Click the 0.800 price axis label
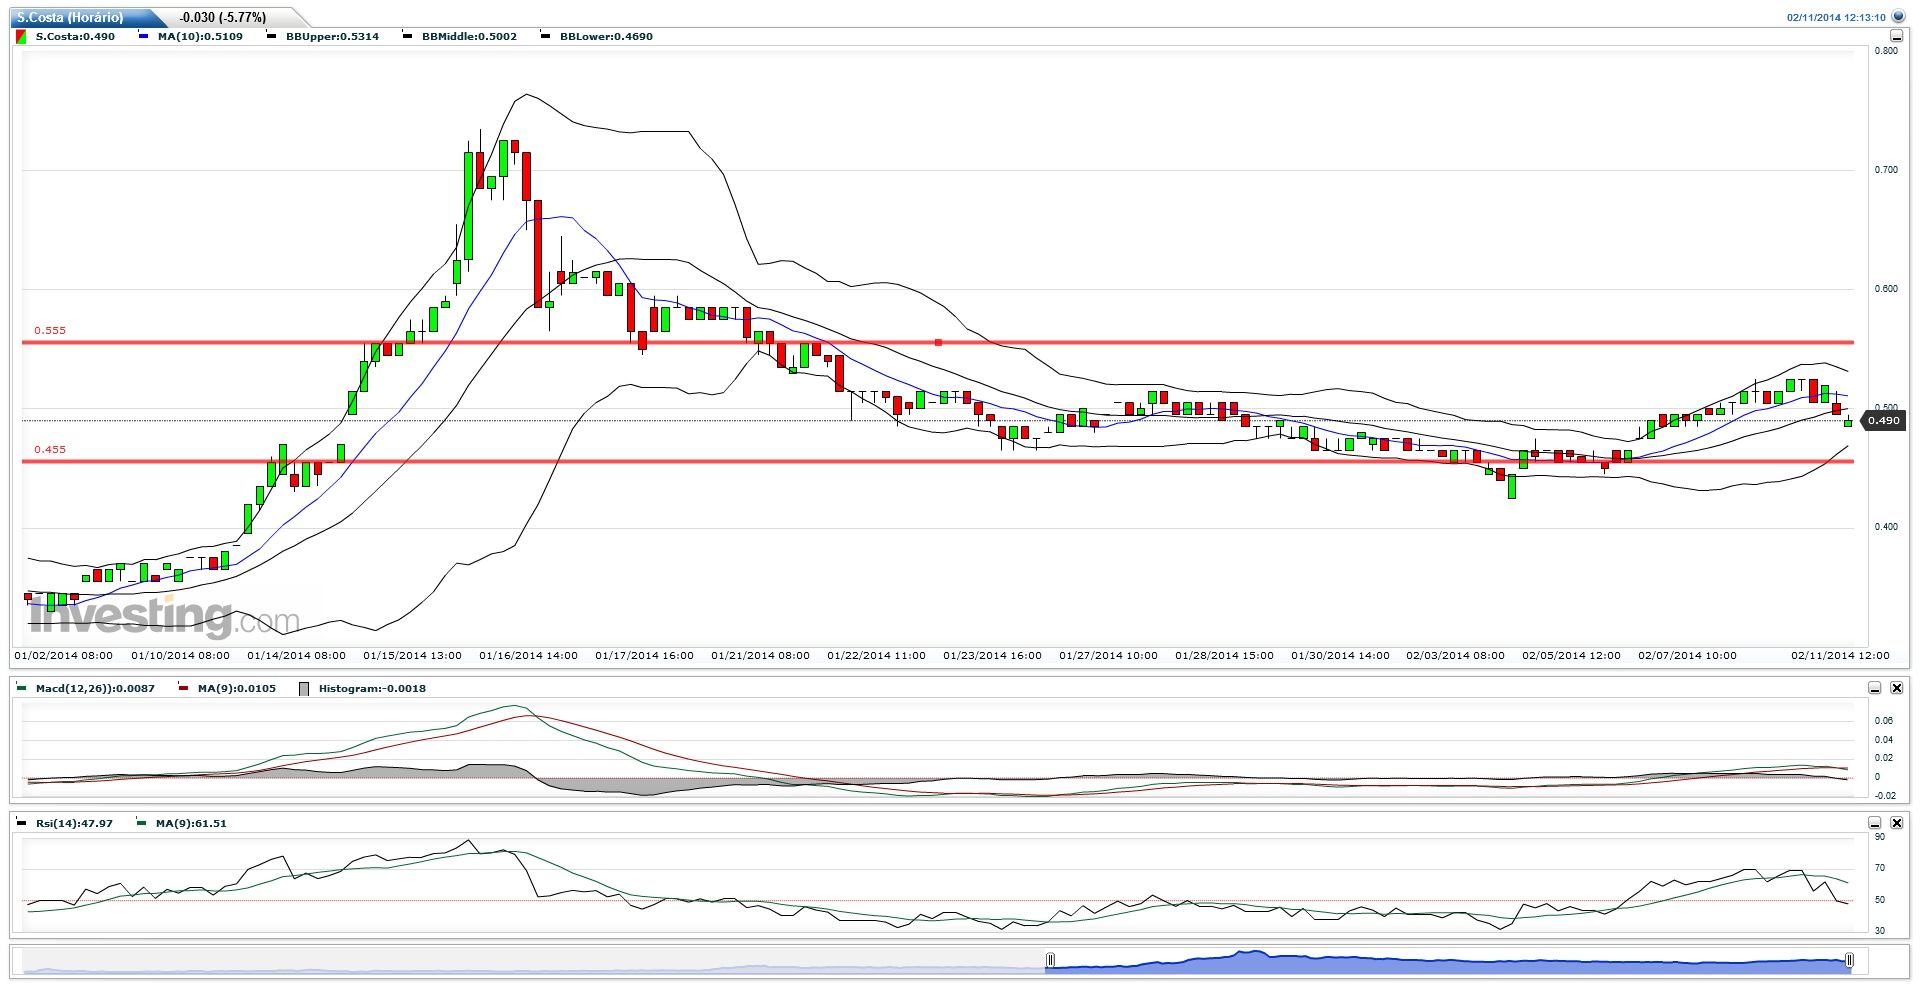Screen dimensions: 1920x987 pos(1886,51)
